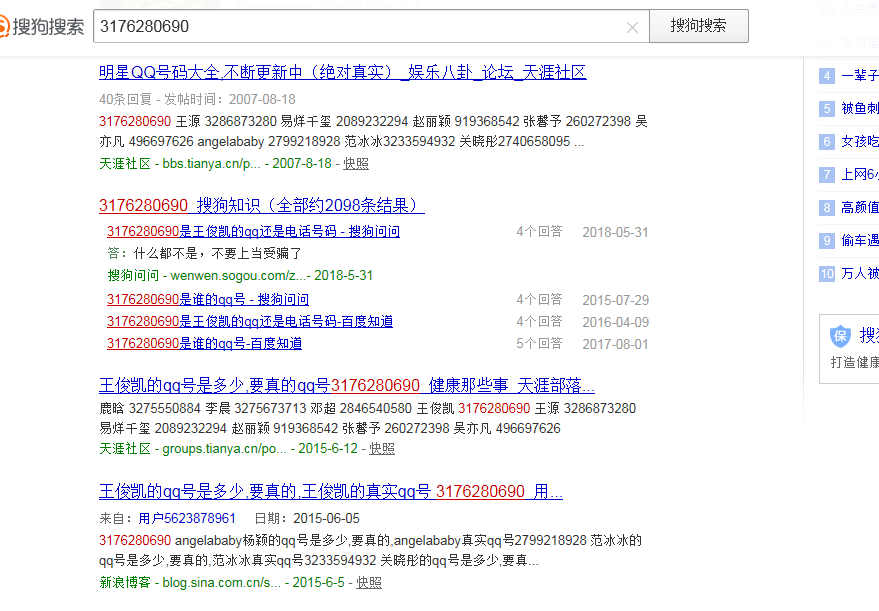879x611 pixels.
Task: Click the 搜狗搜索 search button
Action: (698, 26)
